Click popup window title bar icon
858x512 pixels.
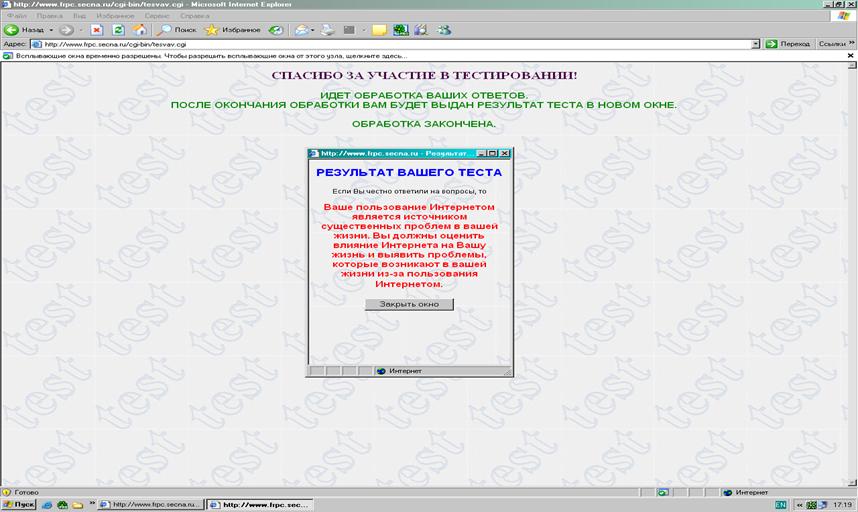tap(314, 154)
